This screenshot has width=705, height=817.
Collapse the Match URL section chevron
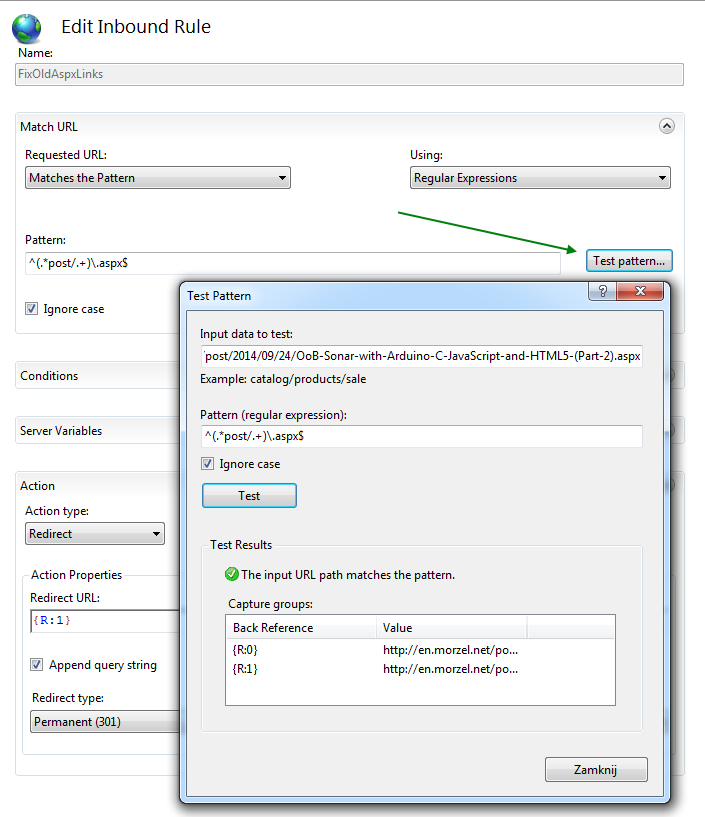[667, 126]
